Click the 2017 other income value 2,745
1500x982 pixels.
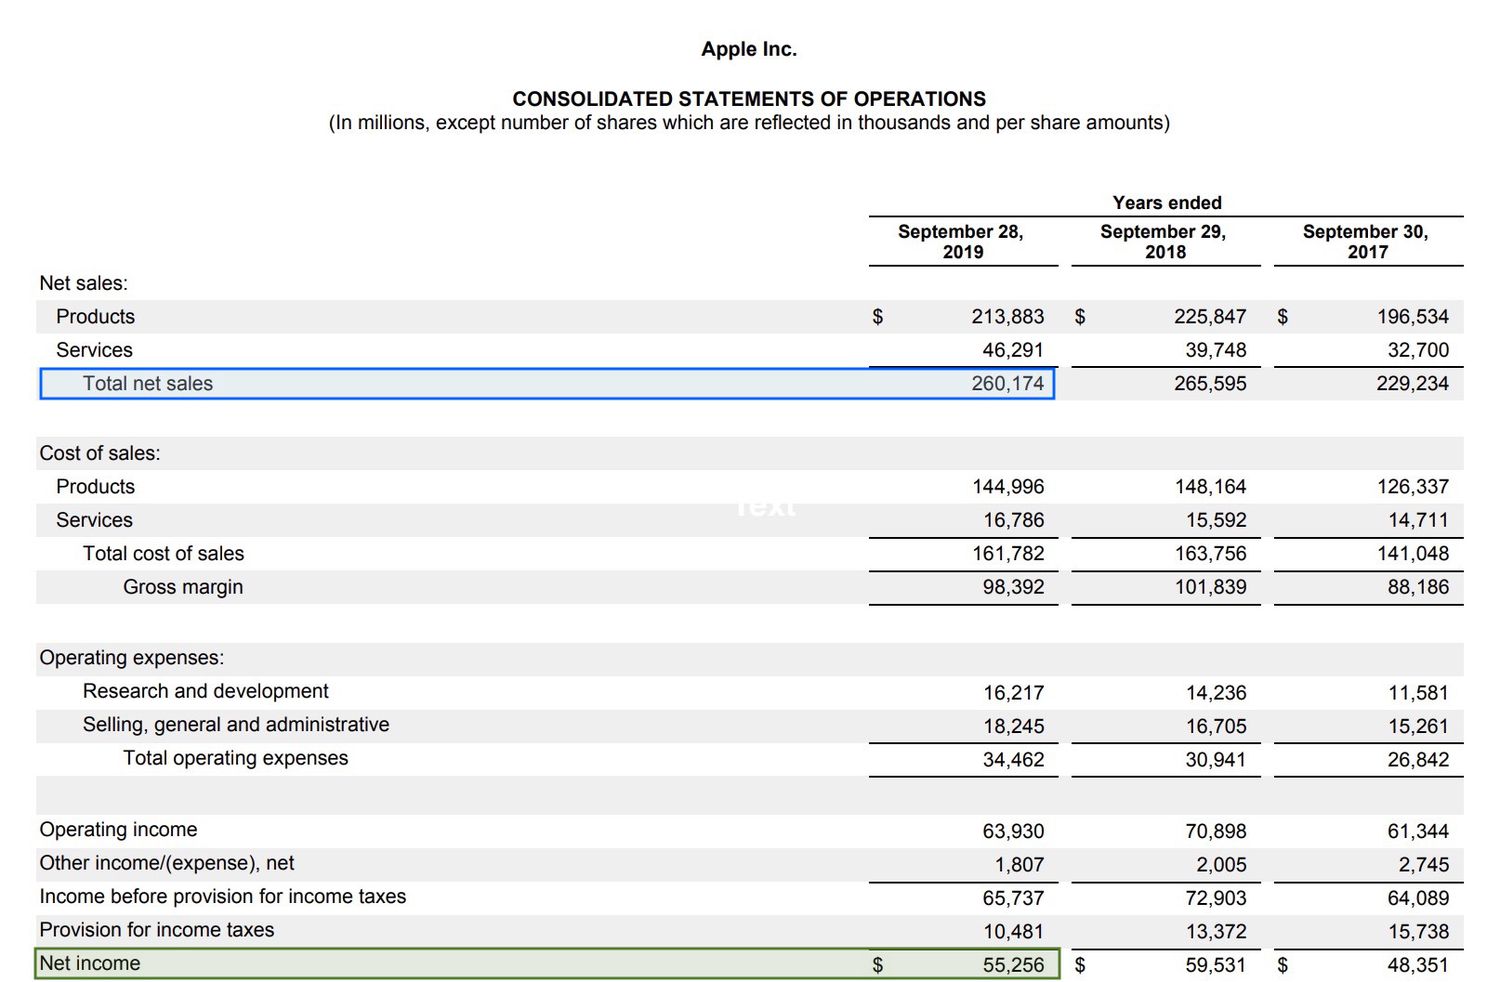(1424, 865)
